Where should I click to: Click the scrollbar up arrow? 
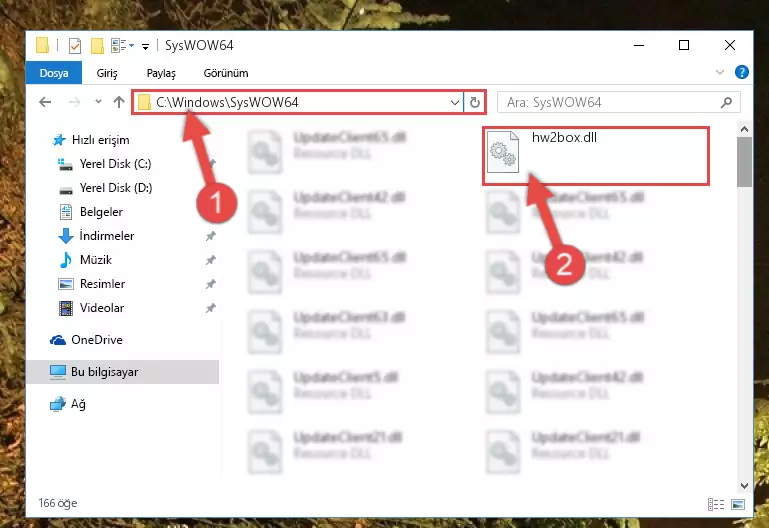744,129
